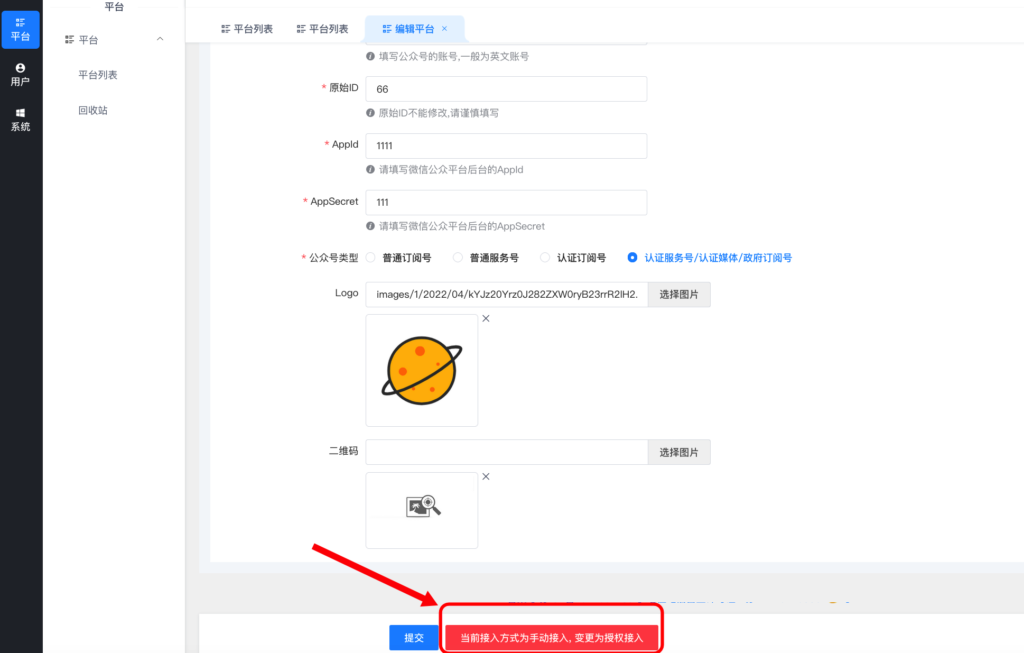Remove the planet Logo image with X
This screenshot has height=653, width=1024.
click(x=486, y=319)
